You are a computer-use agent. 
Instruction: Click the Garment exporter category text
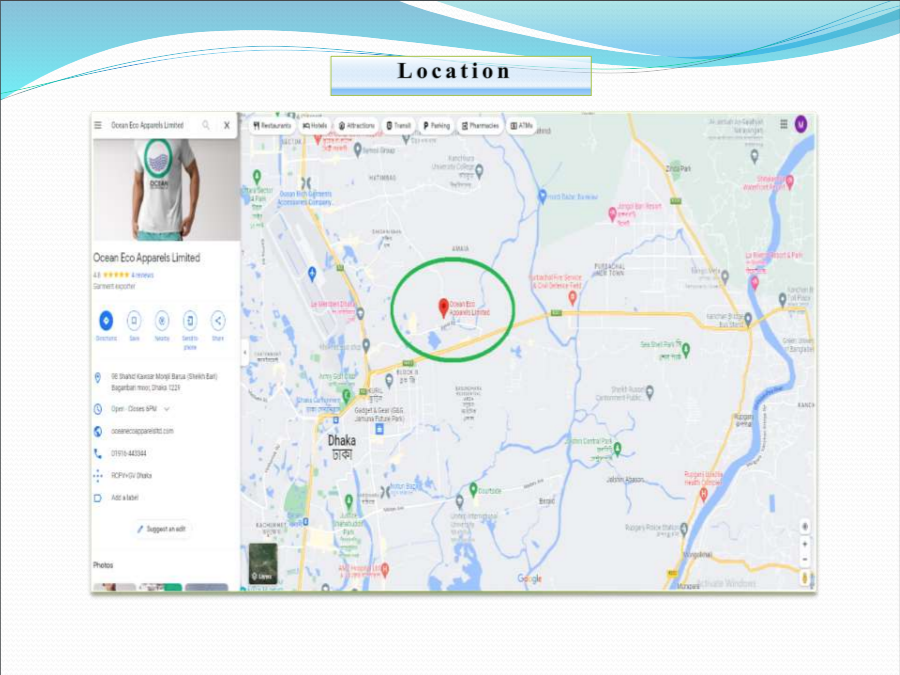click(114, 286)
